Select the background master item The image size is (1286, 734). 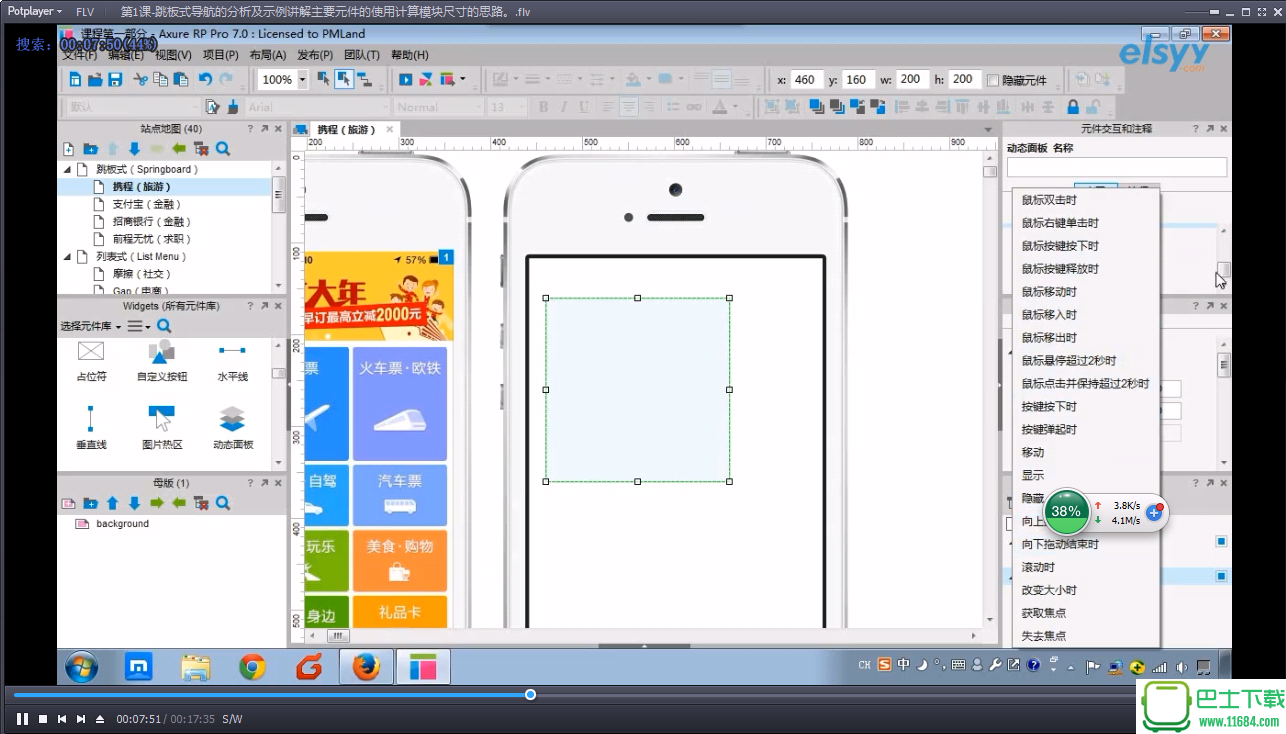coord(122,523)
